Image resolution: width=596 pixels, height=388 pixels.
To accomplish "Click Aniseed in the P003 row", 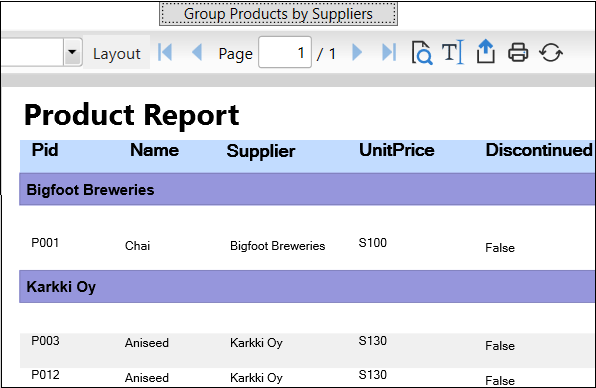I will [x=147, y=343].
